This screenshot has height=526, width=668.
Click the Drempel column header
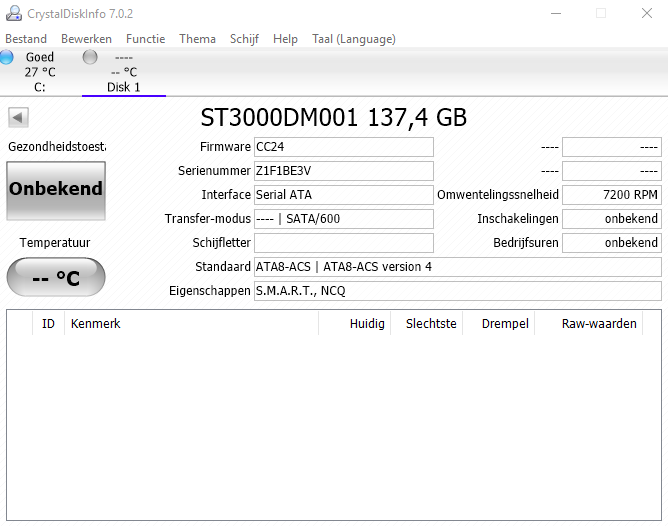coord(498,324)
